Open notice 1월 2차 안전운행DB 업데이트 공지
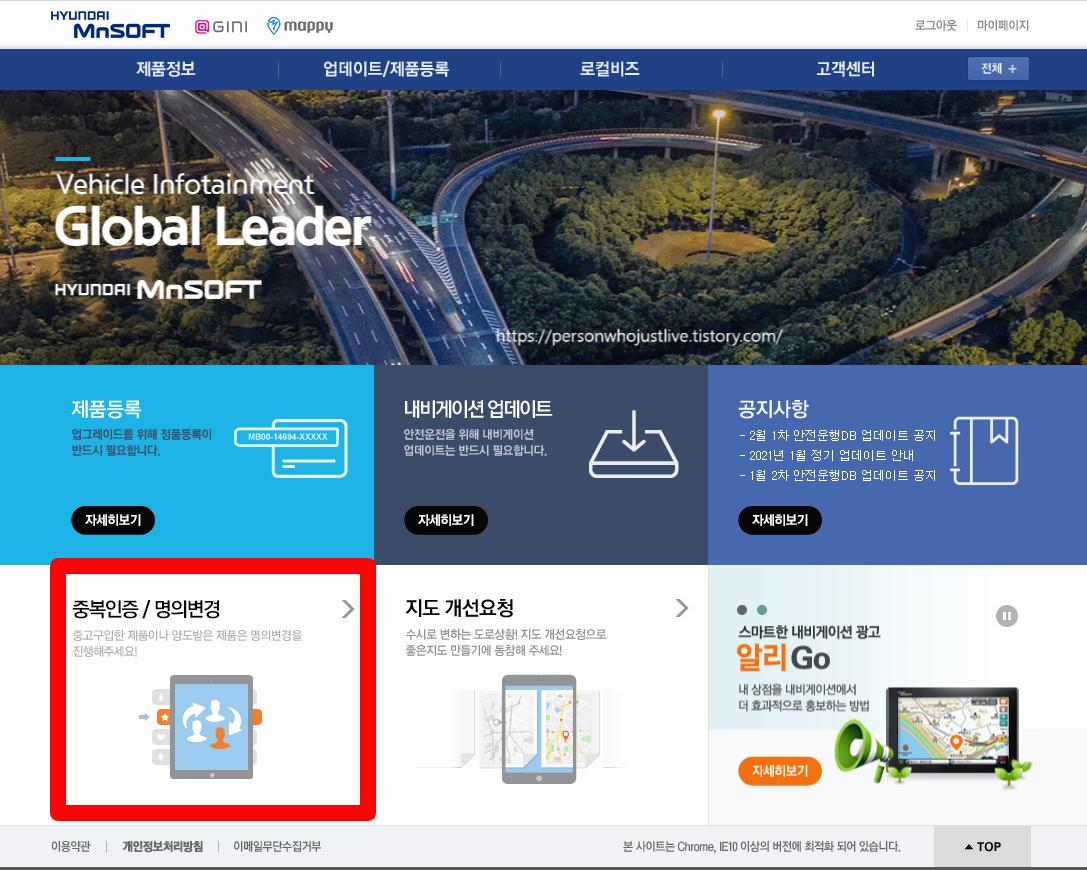 tap(837, 476)
